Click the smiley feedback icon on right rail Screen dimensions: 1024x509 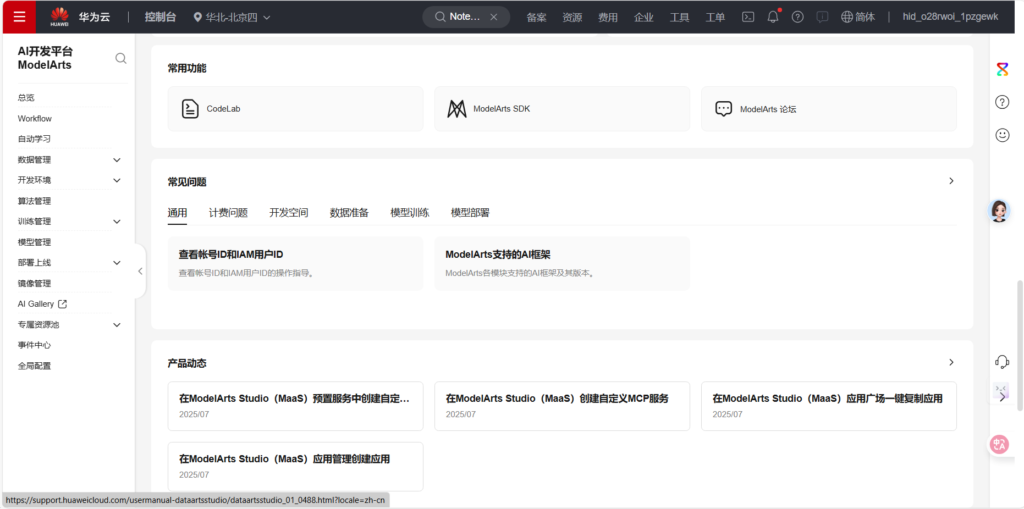point(1002,135)
